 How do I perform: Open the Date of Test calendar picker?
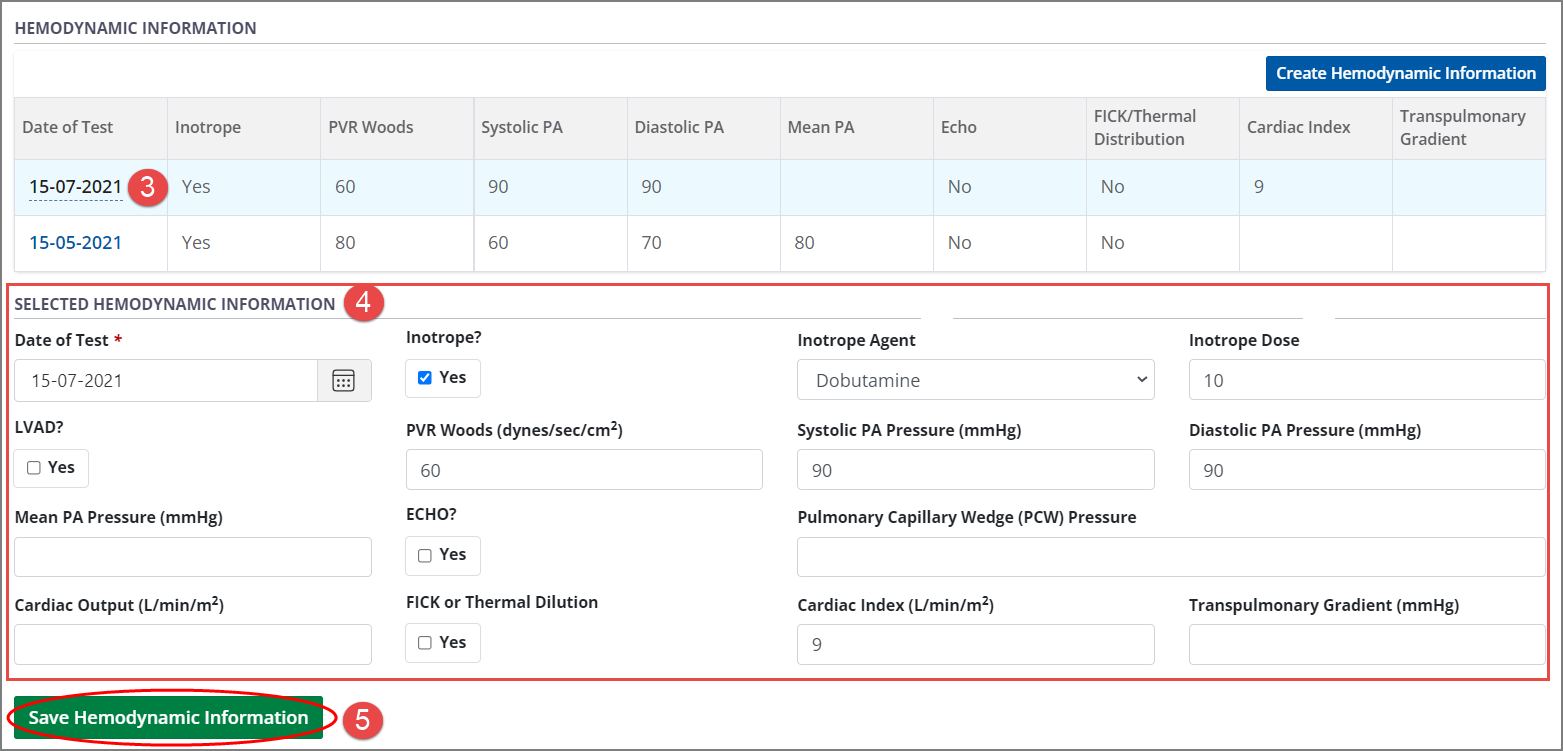click(344, 381)
